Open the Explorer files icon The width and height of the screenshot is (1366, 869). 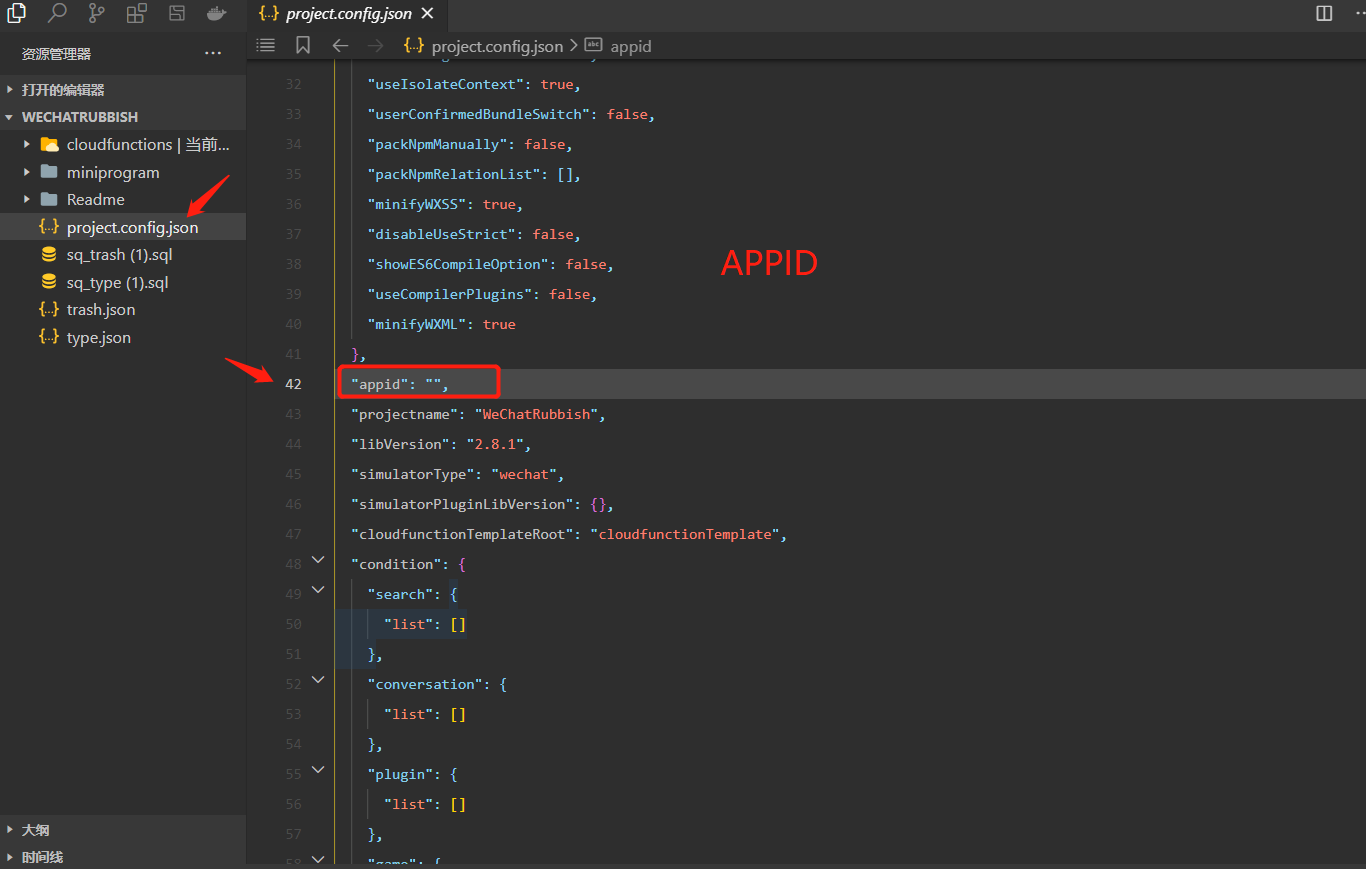[x=17, y=13]
